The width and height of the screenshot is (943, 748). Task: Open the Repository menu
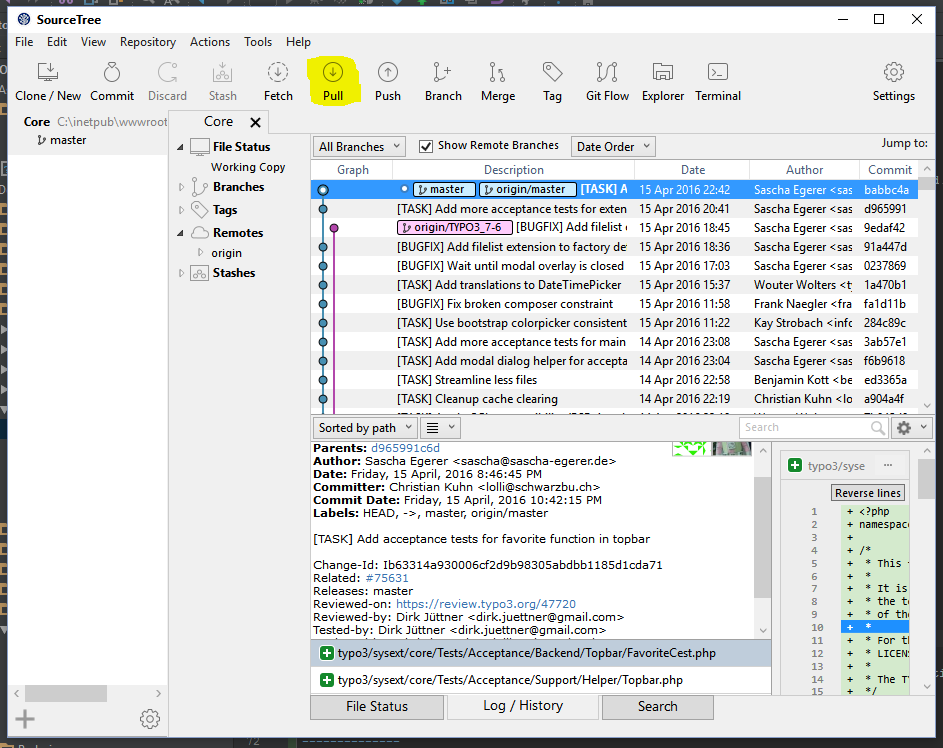click(x=148, y=42)
